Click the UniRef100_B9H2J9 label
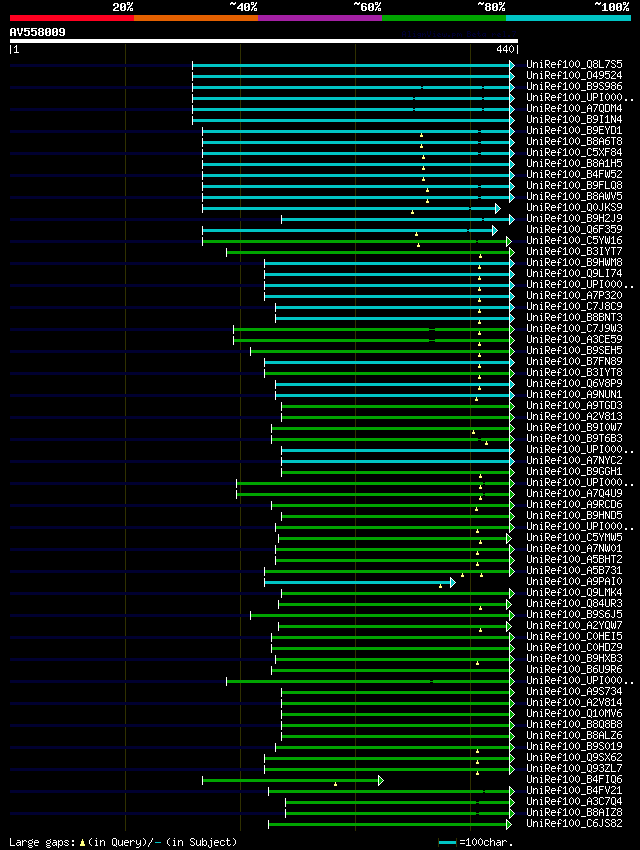This screenshot has height=850, width=640. click(x=574, y=218)
